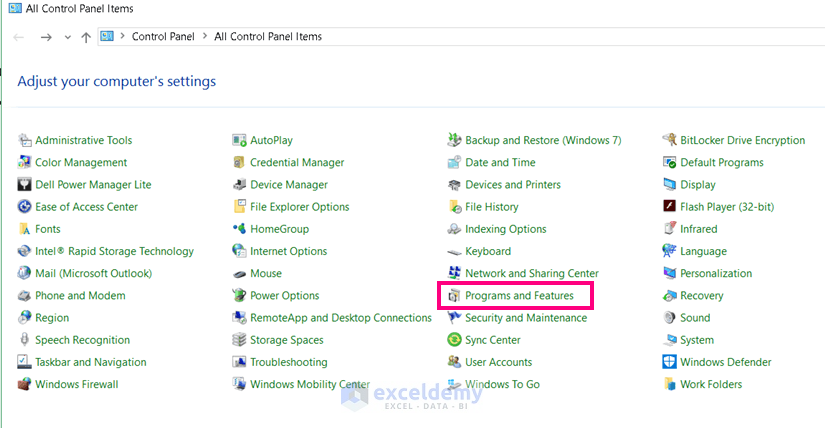Go forward with the Forward arrow
Screen dimensions: 825x428
tap(46, 37)
